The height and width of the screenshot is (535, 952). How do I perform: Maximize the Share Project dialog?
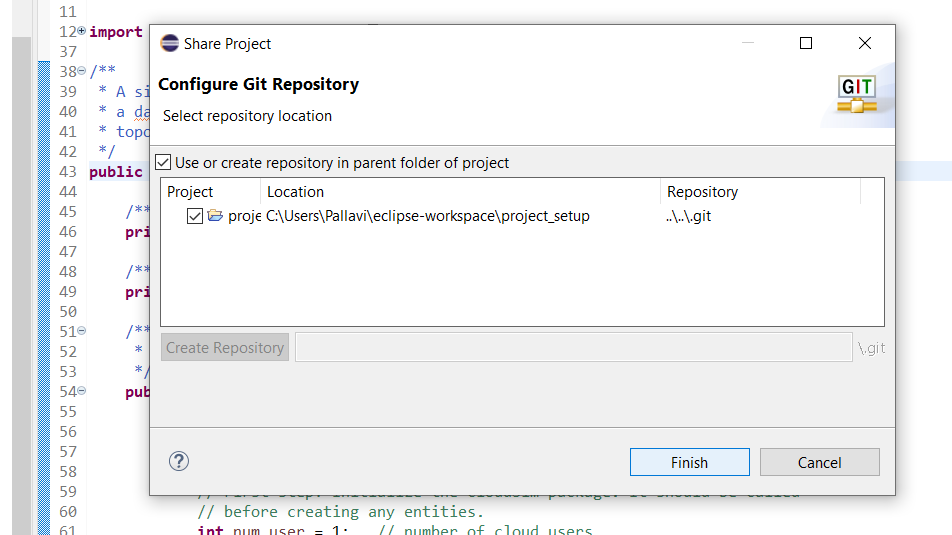(806, 44)
